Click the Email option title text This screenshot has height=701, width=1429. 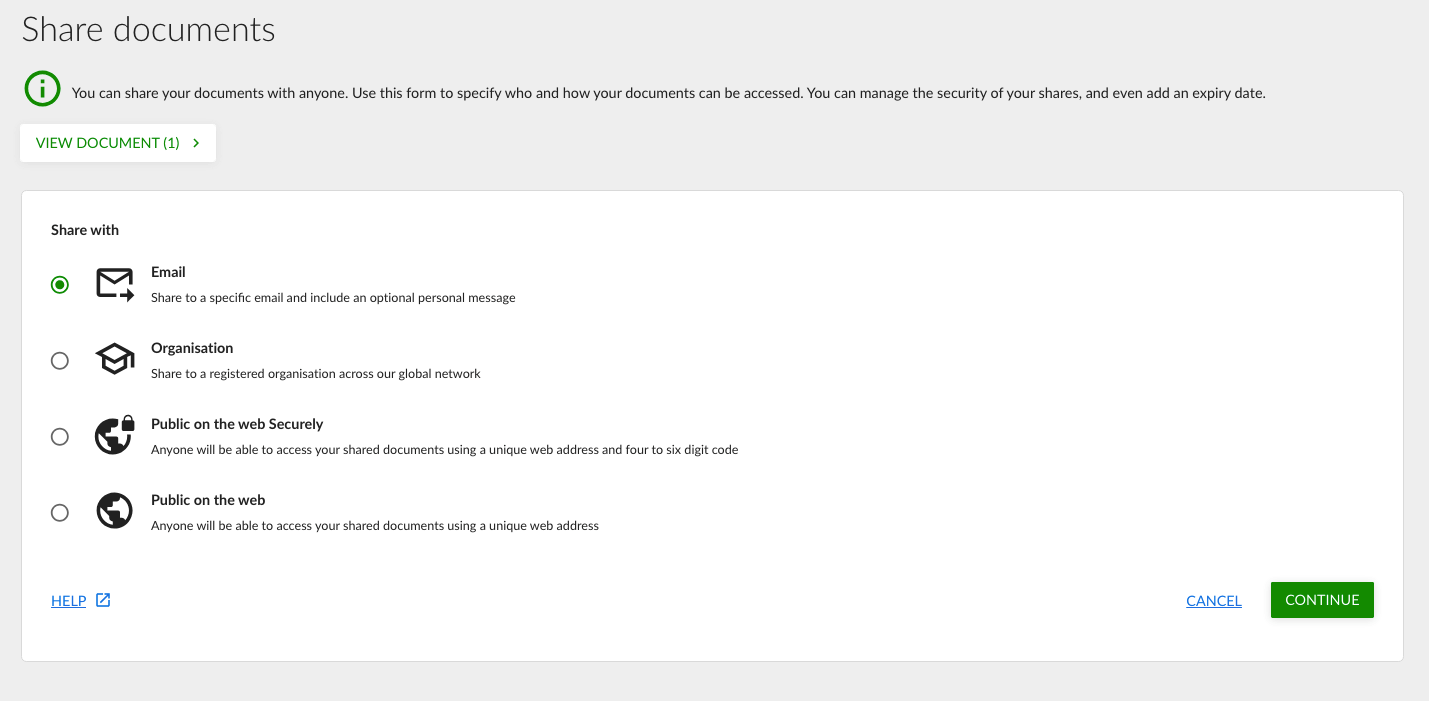pos(168,272)
